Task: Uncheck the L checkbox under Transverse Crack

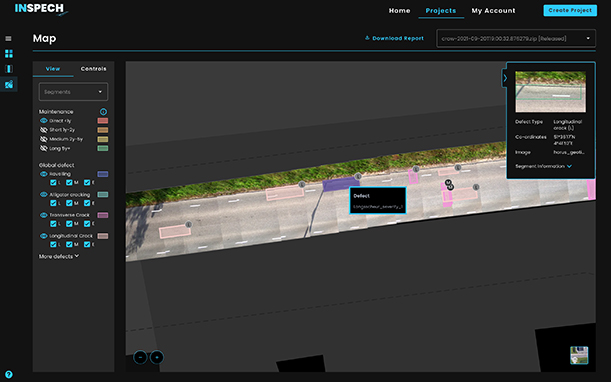Action: point(53,223)
